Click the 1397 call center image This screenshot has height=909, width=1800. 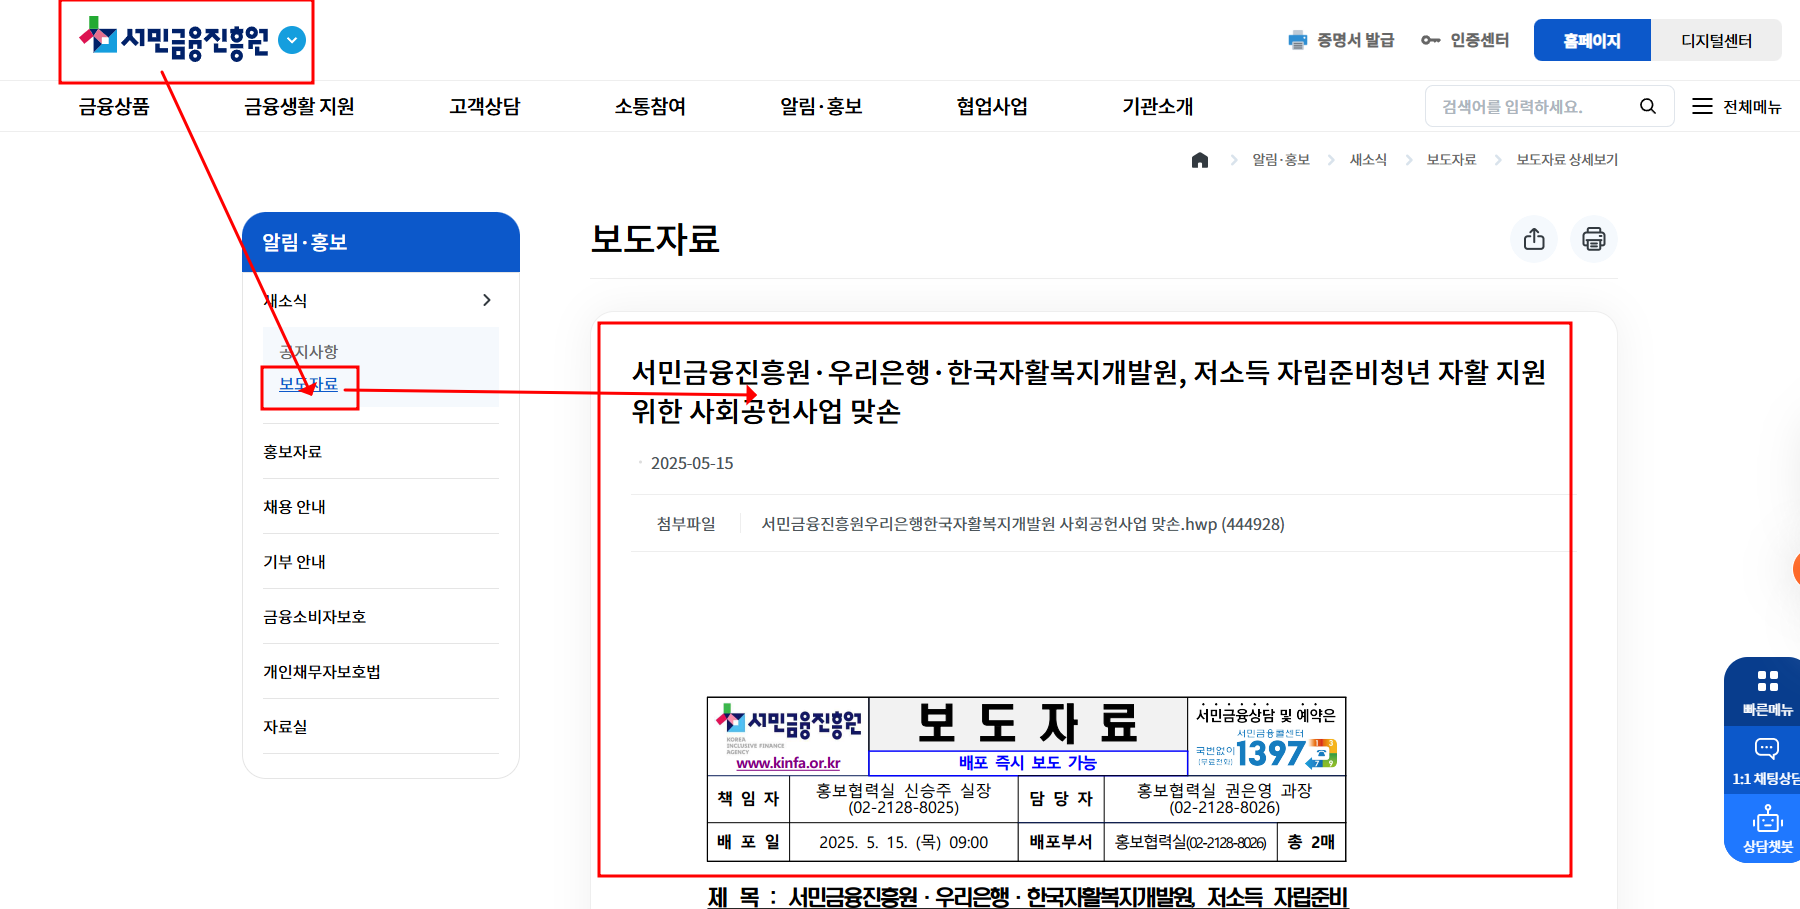click(x=1266, y=748)
